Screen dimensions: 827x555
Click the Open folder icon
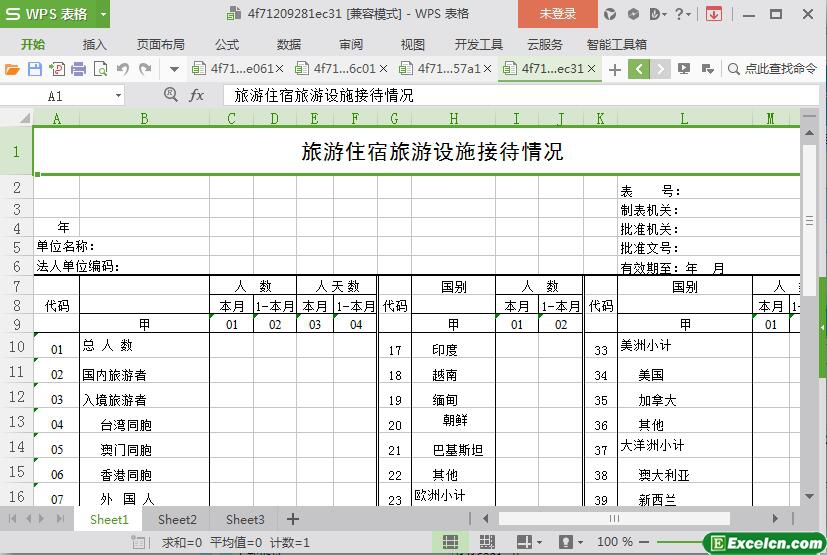12,69
